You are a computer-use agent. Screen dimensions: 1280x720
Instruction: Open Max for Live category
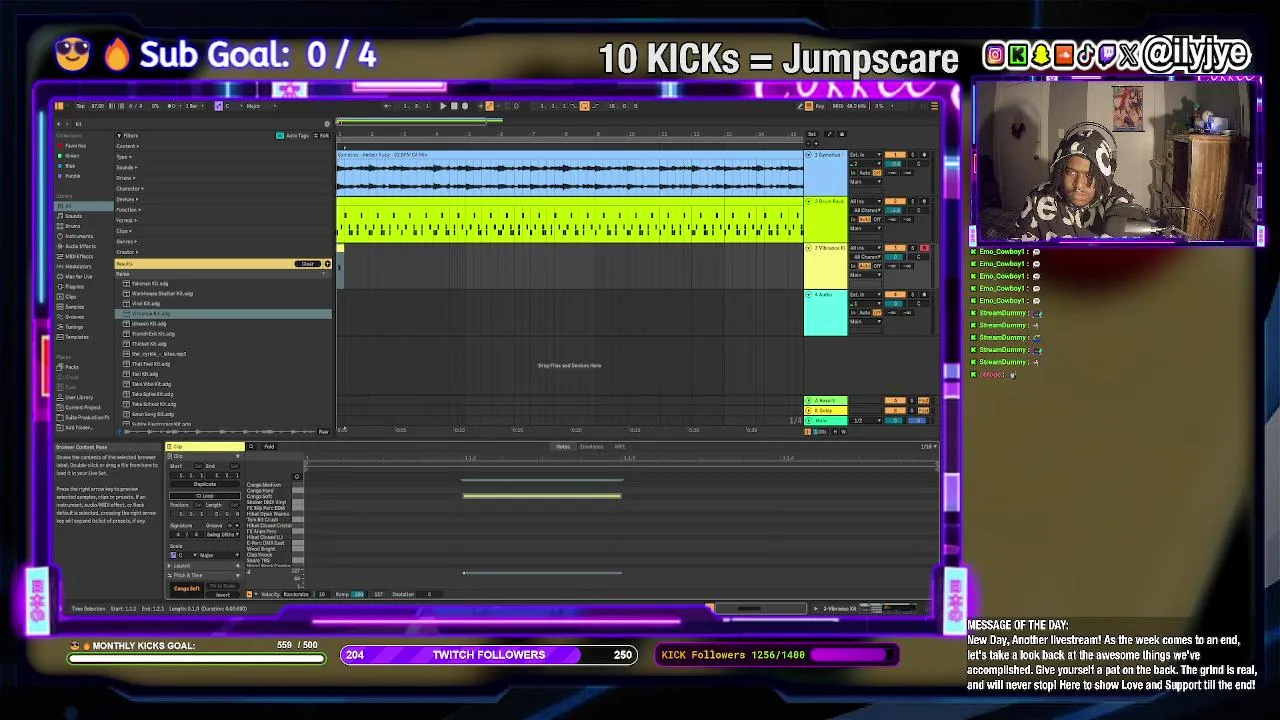pyautogui.click(x=76, y=276)
